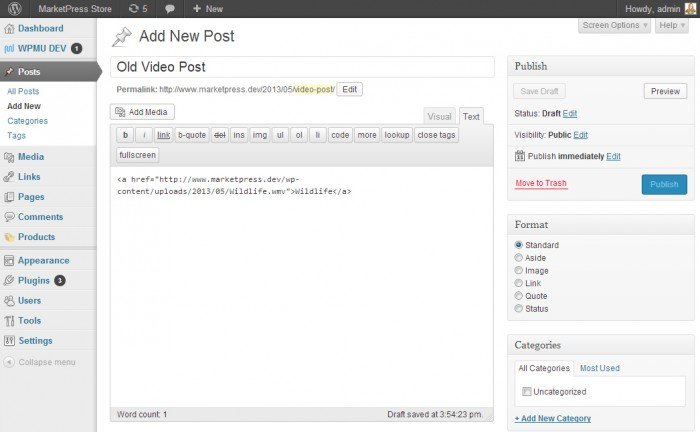Open the Most Used categories tab
This screenshot has width=700, height=432.
point(600,368)
